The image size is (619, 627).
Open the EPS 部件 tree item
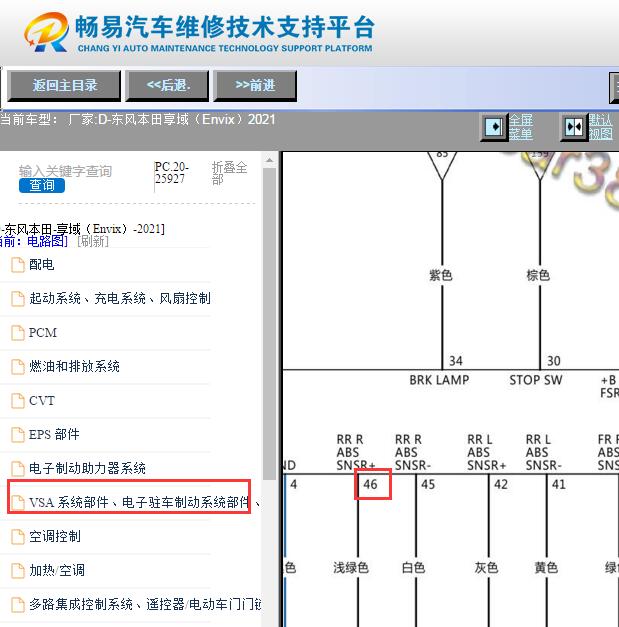(54, 434)
